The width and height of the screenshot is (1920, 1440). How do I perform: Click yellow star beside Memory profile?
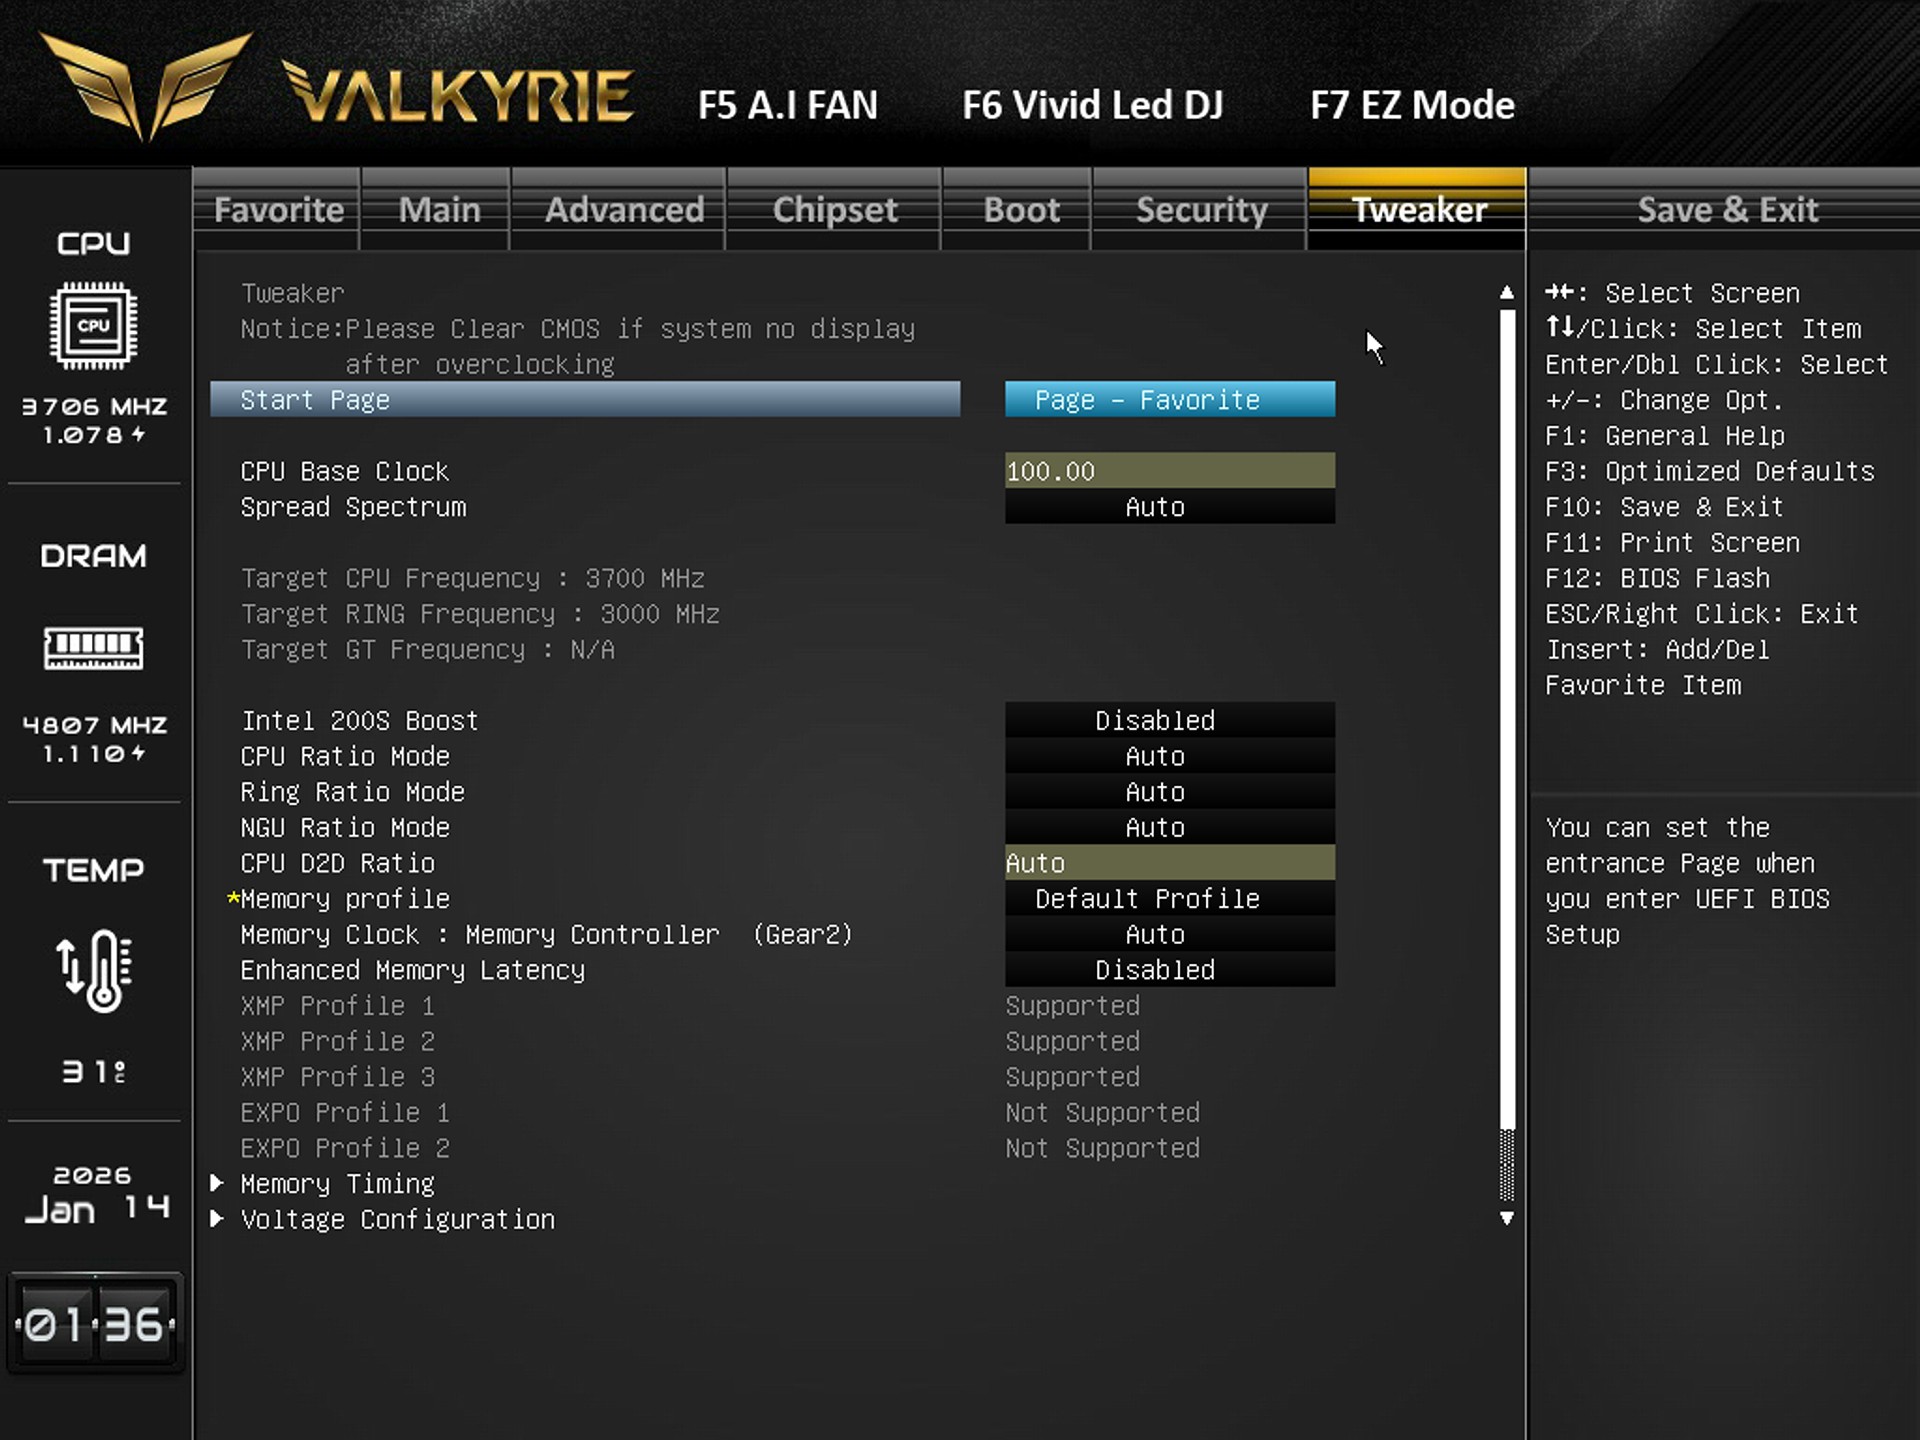[x=233, y=899]
